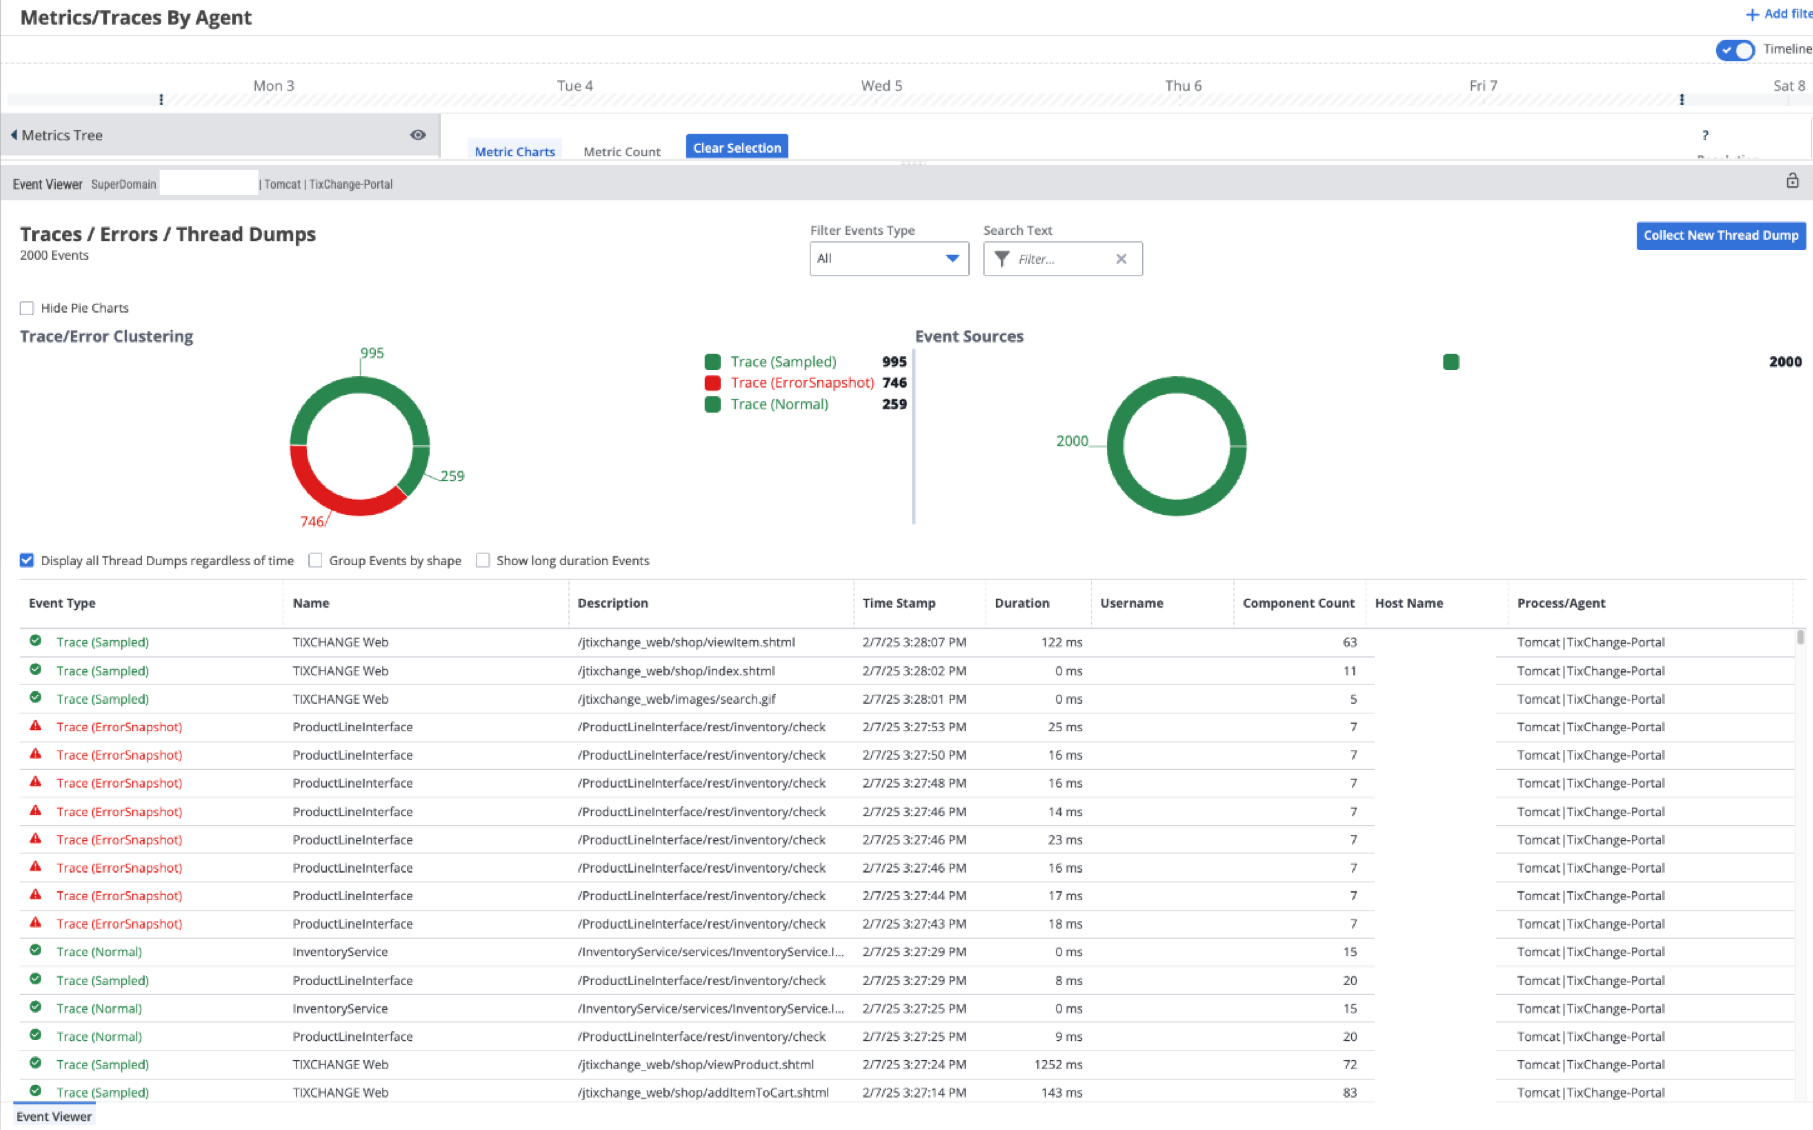
Task: Check the Hide Pie Charts checkbox
Action: pyautogui.click(x=27, y=308)
